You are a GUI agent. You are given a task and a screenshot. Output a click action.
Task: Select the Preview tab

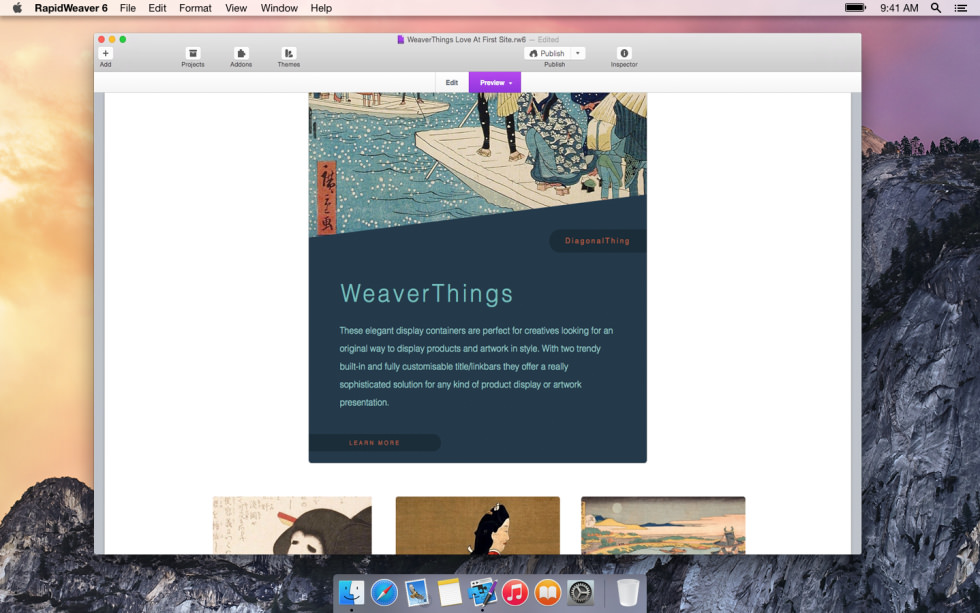(x=495, y=82)
